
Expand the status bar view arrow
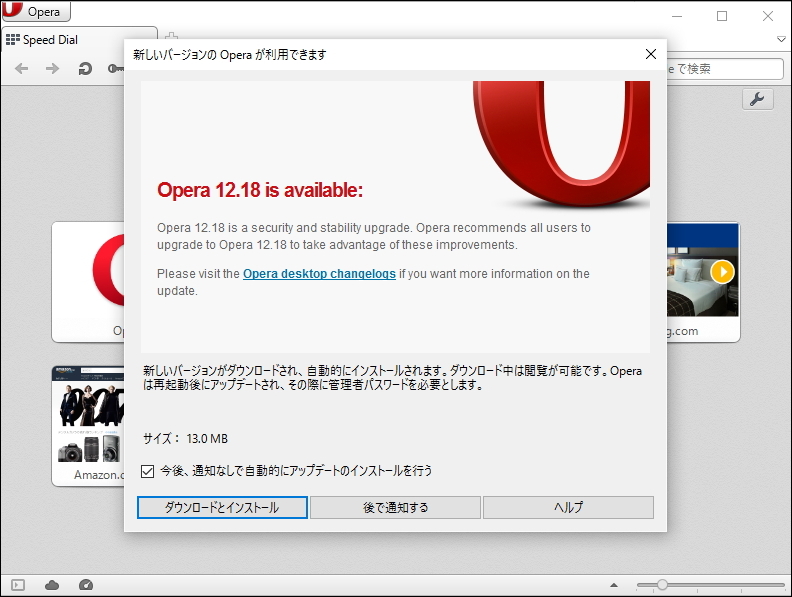click(x=614, y=585)
